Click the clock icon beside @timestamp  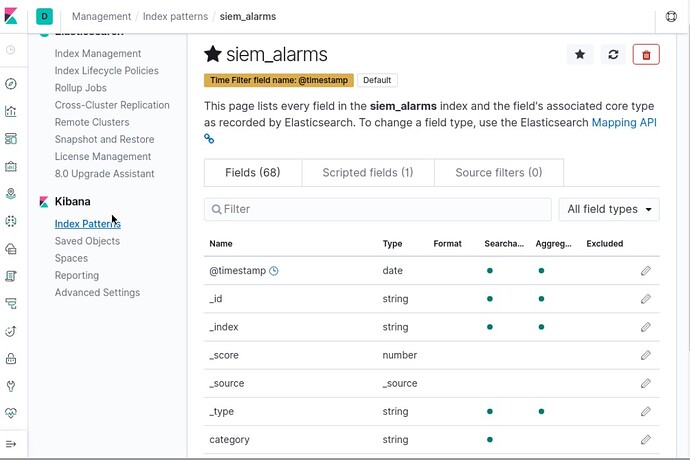(274, 271)
